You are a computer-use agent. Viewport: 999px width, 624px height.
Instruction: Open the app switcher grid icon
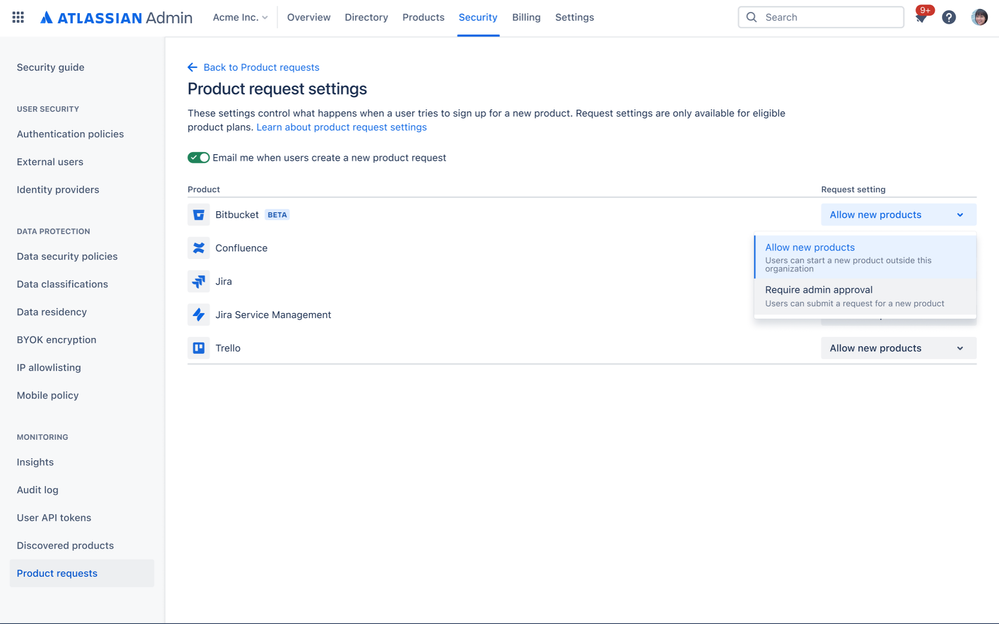(x=18, y=17)
